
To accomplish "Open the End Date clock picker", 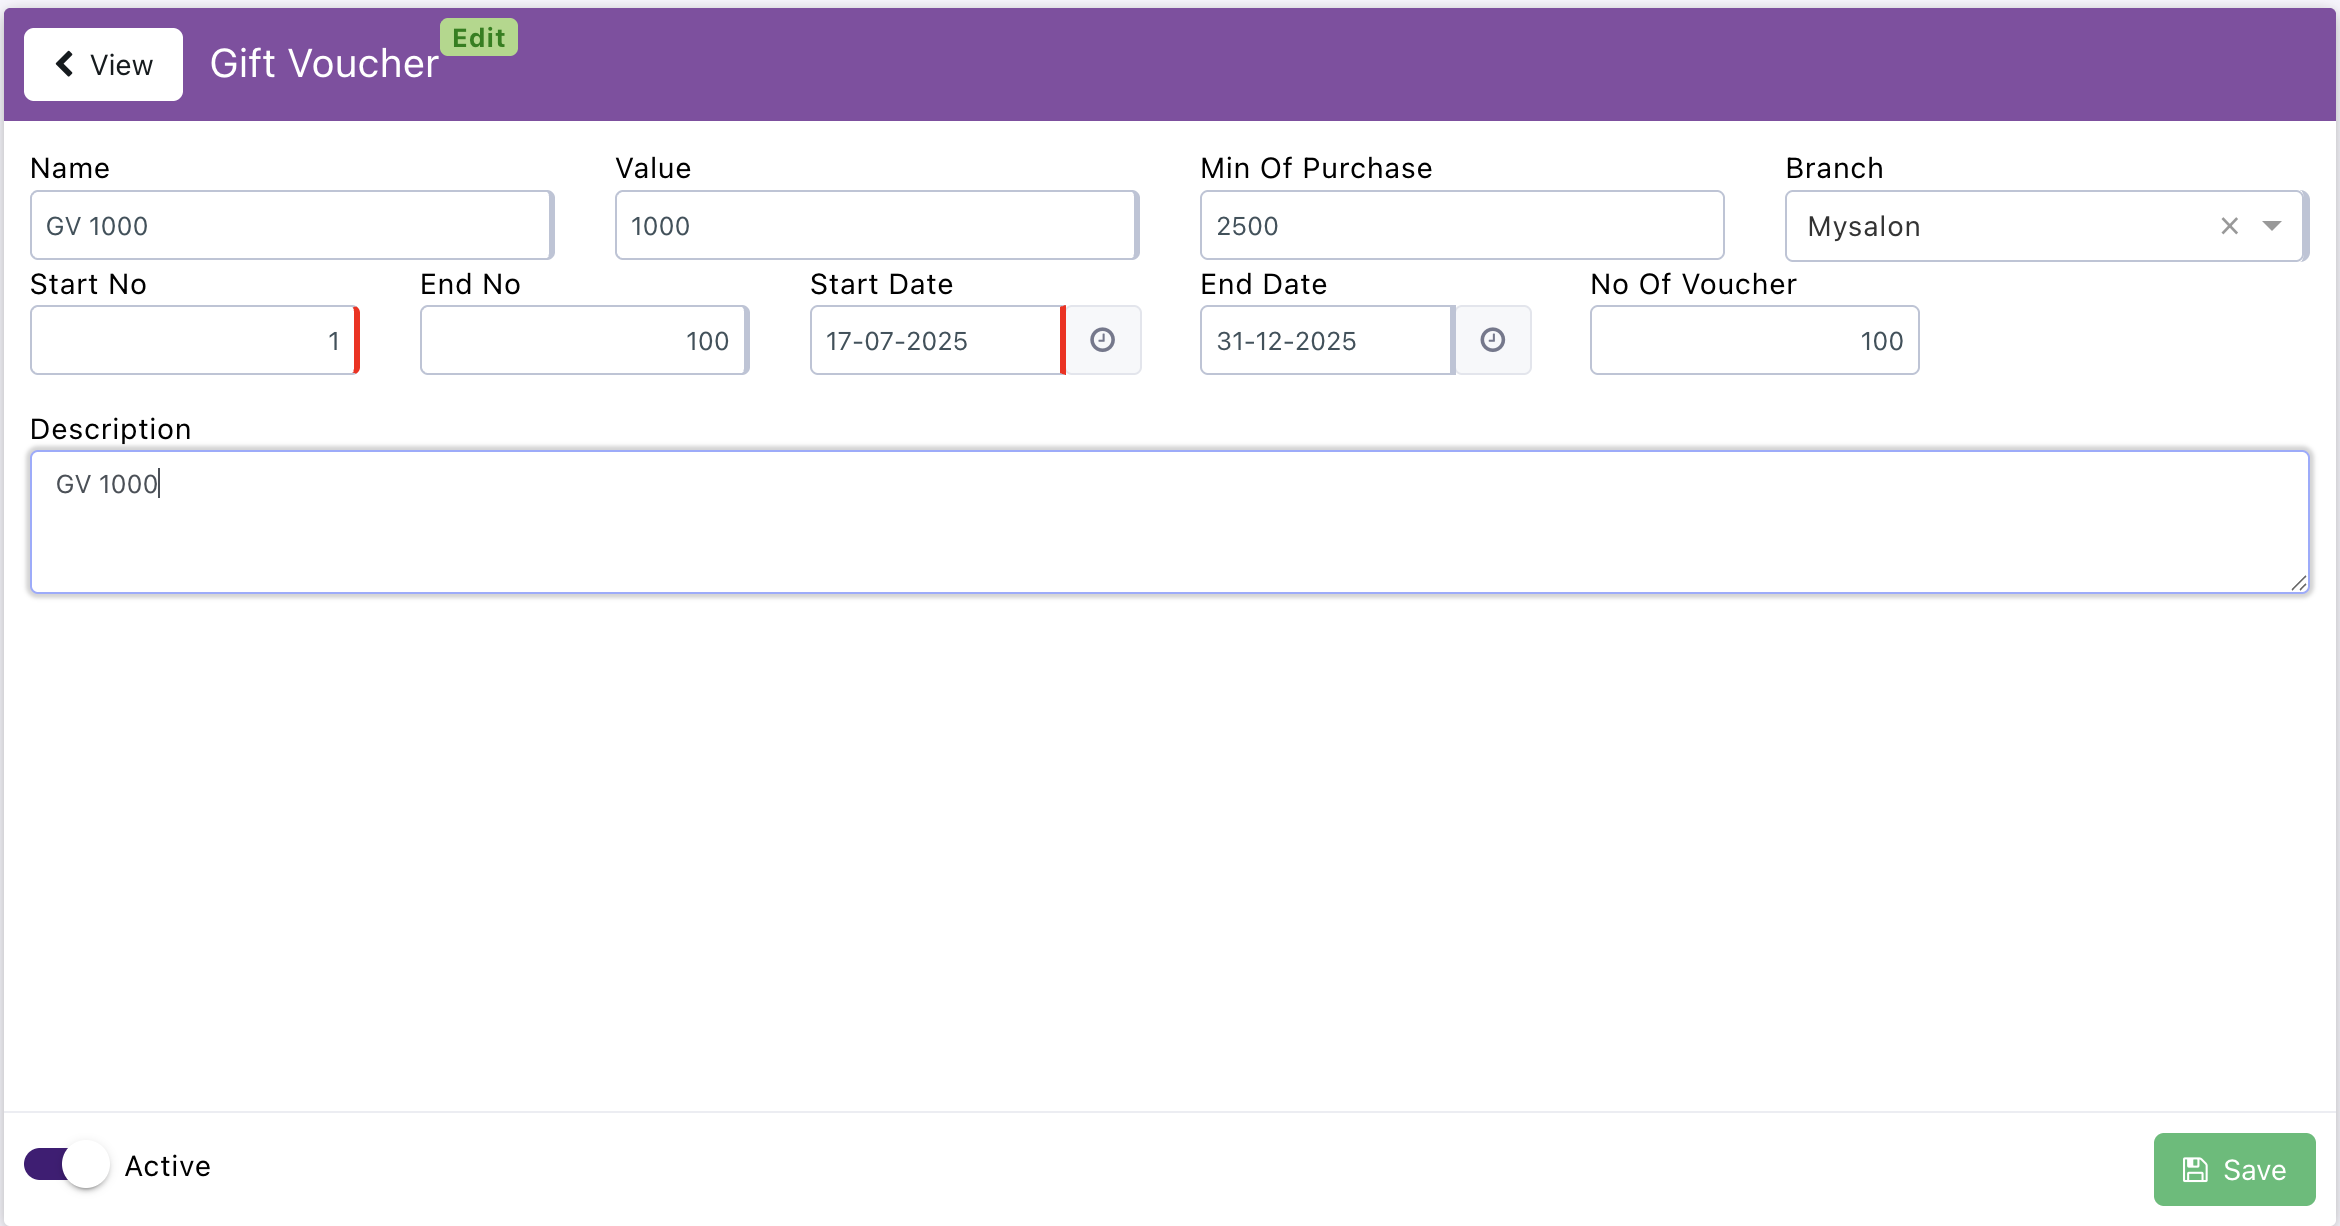I will coord(1492,340).
